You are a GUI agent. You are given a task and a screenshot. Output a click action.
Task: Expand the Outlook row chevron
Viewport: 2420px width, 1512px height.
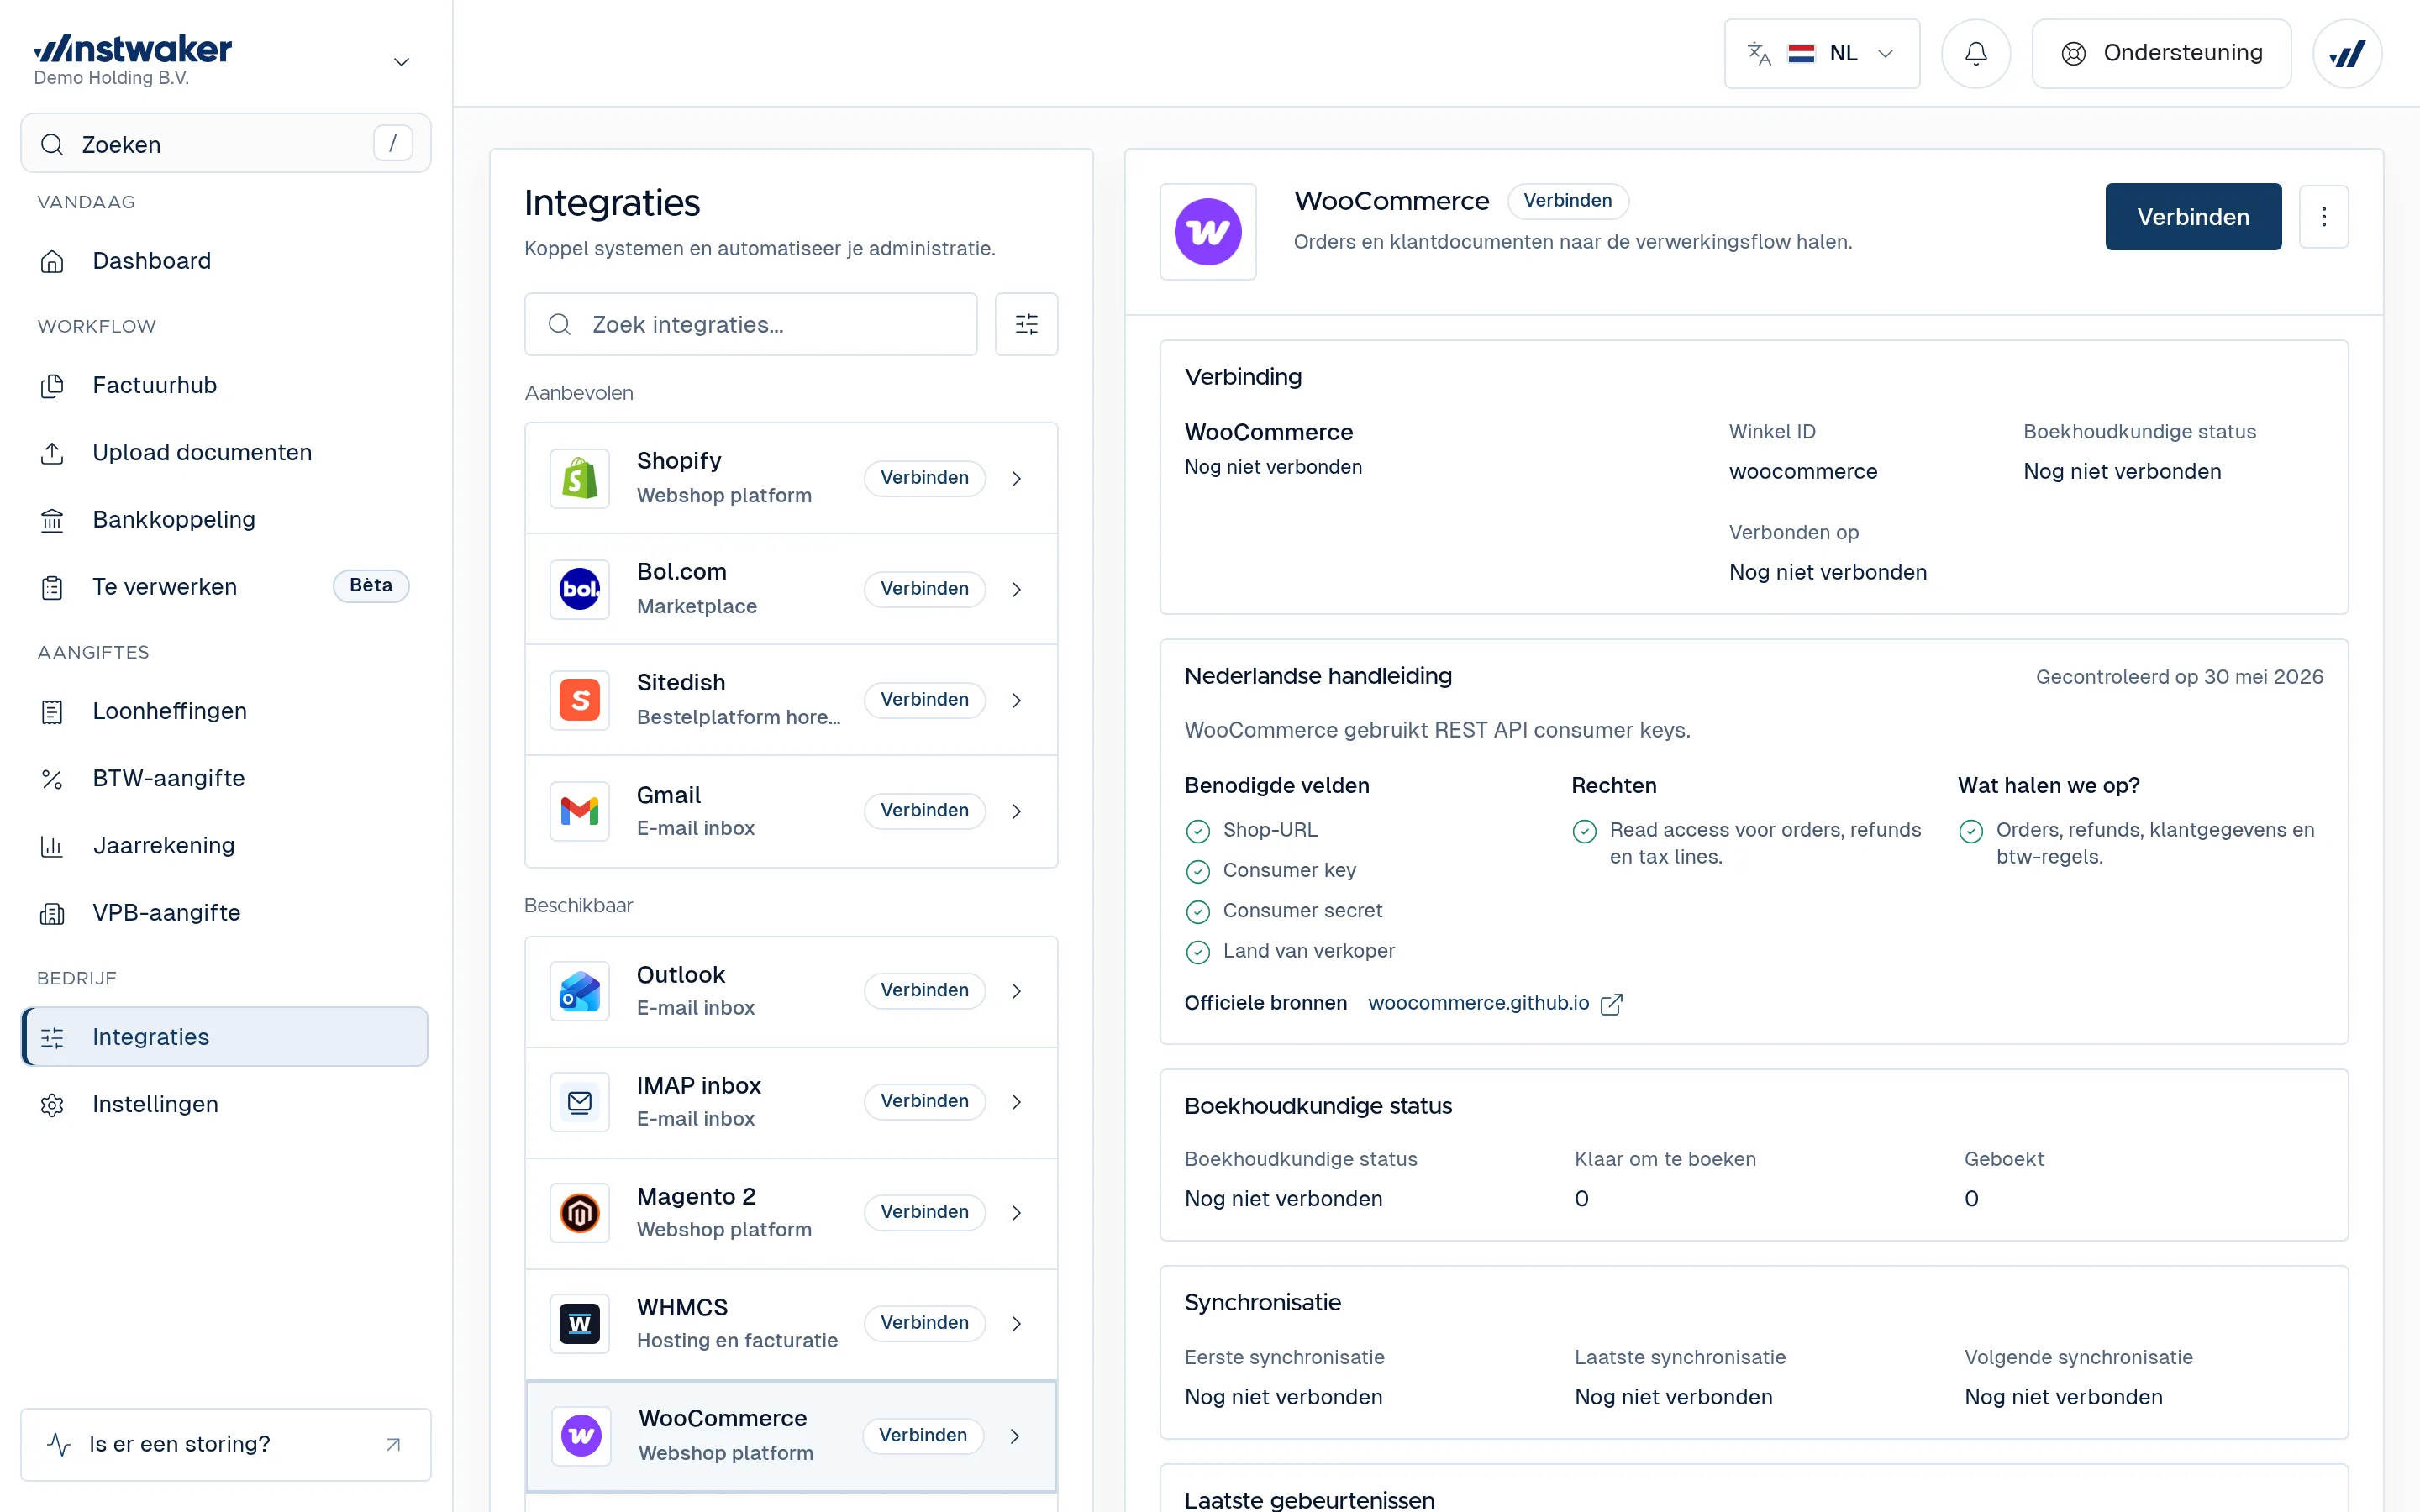click(1016, 991)
